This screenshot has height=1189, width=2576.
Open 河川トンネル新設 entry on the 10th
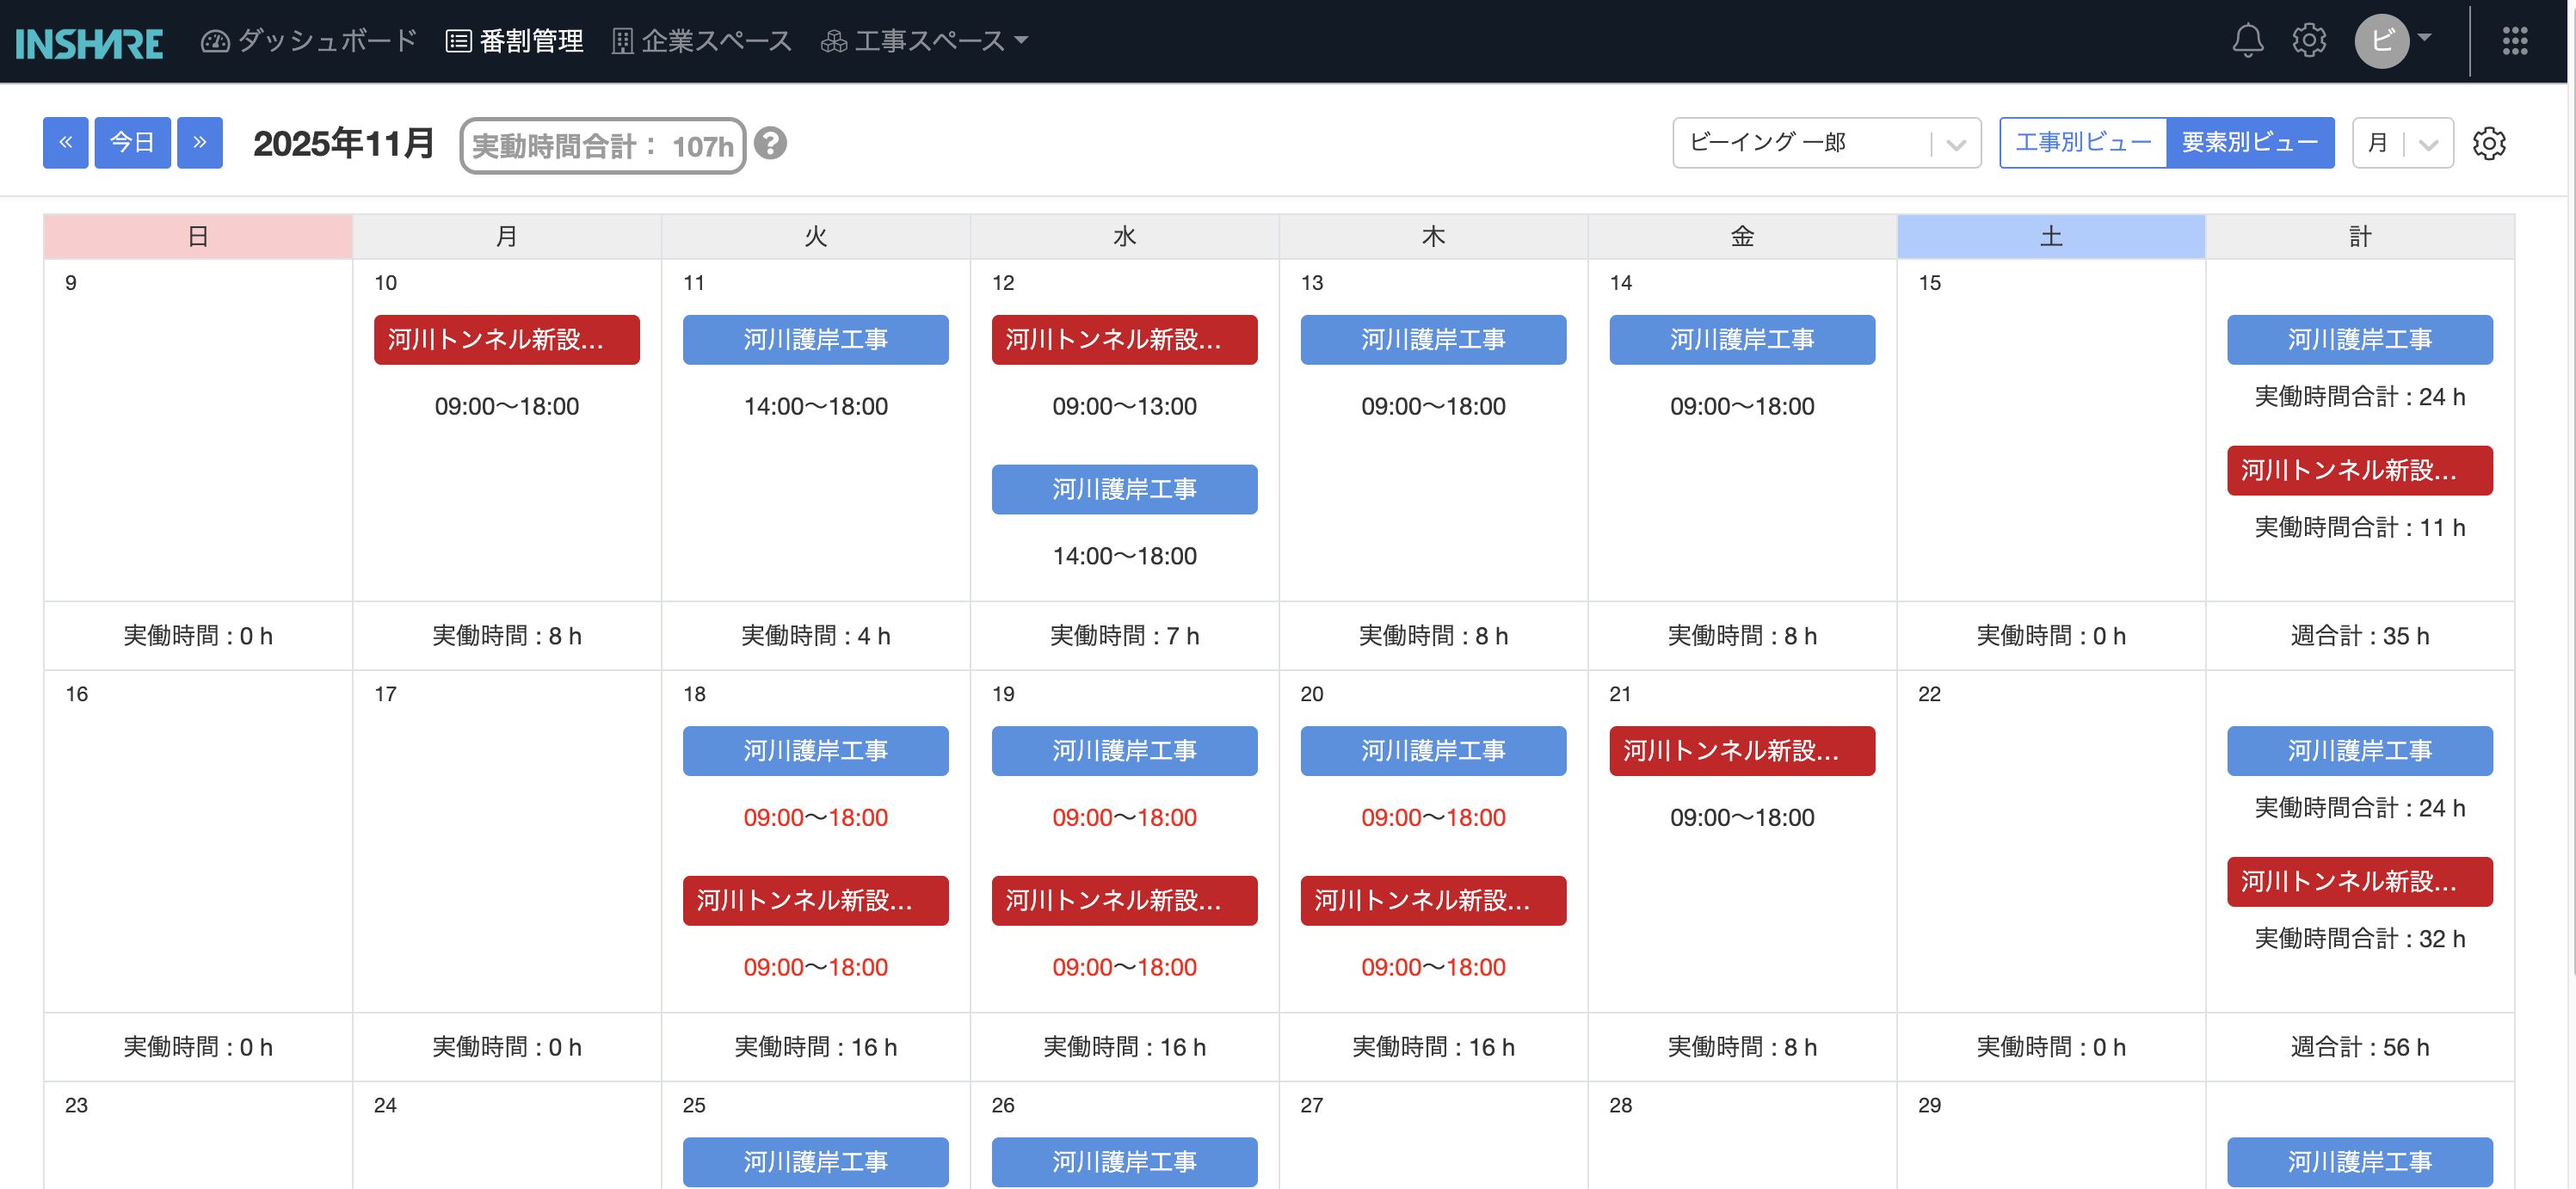[507, 340]
